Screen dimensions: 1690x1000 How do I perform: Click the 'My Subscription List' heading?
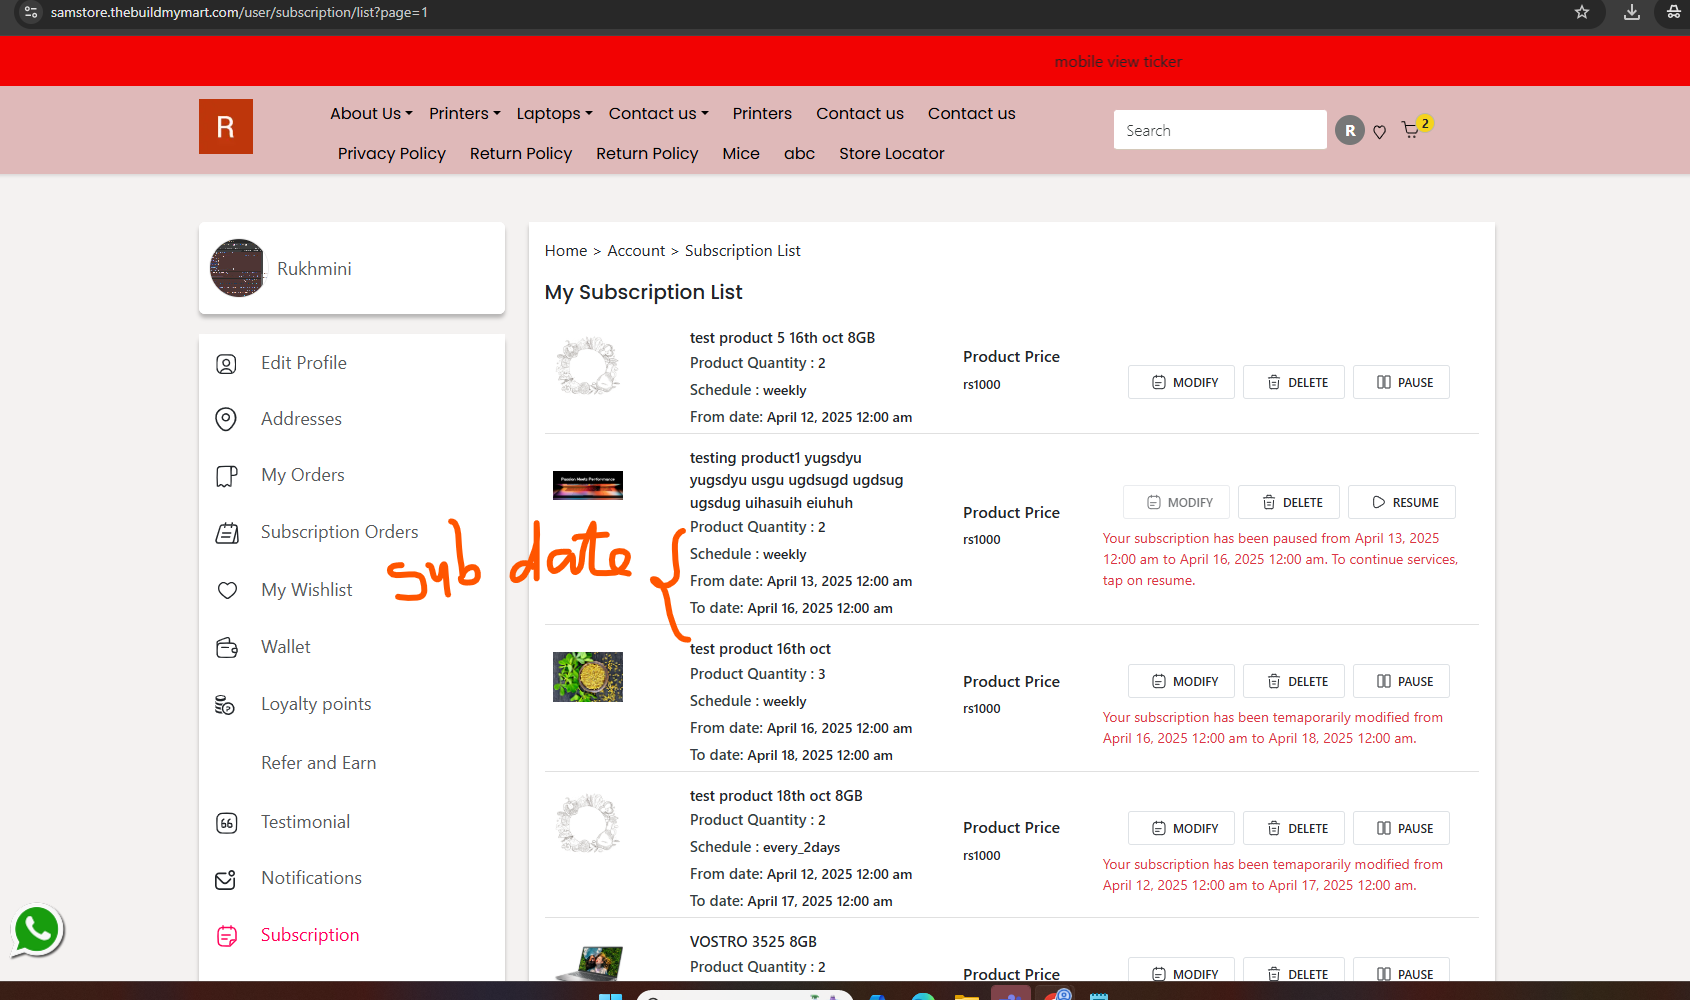[644, 292]
